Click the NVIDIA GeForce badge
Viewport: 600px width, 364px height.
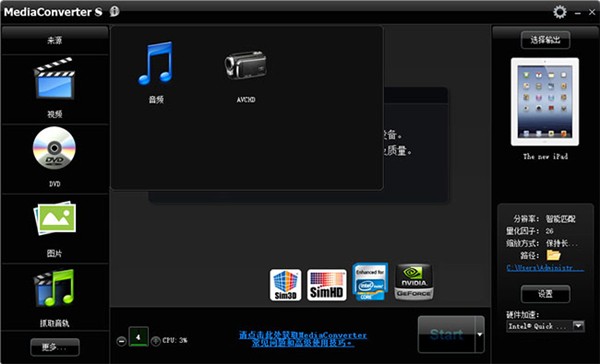(414, 282)
